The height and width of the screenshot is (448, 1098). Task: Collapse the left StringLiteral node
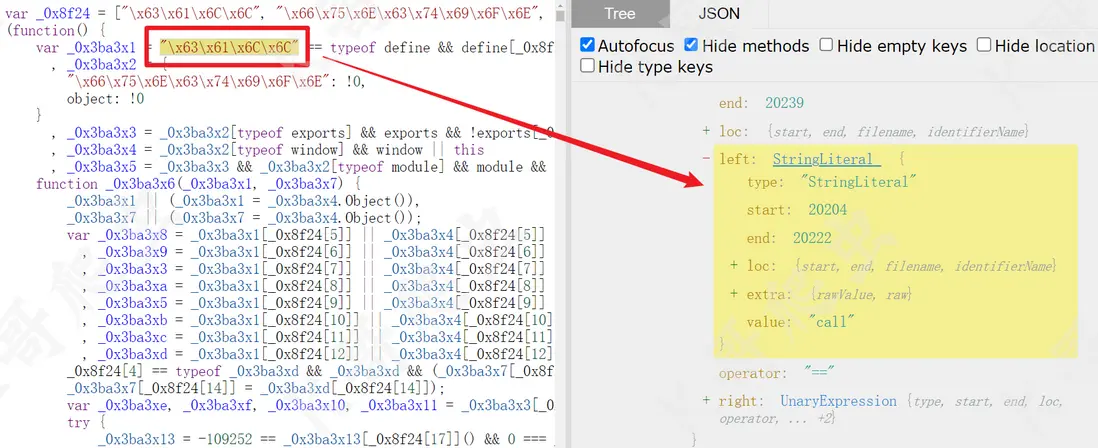pyautogui.click(x=707, y=160)
